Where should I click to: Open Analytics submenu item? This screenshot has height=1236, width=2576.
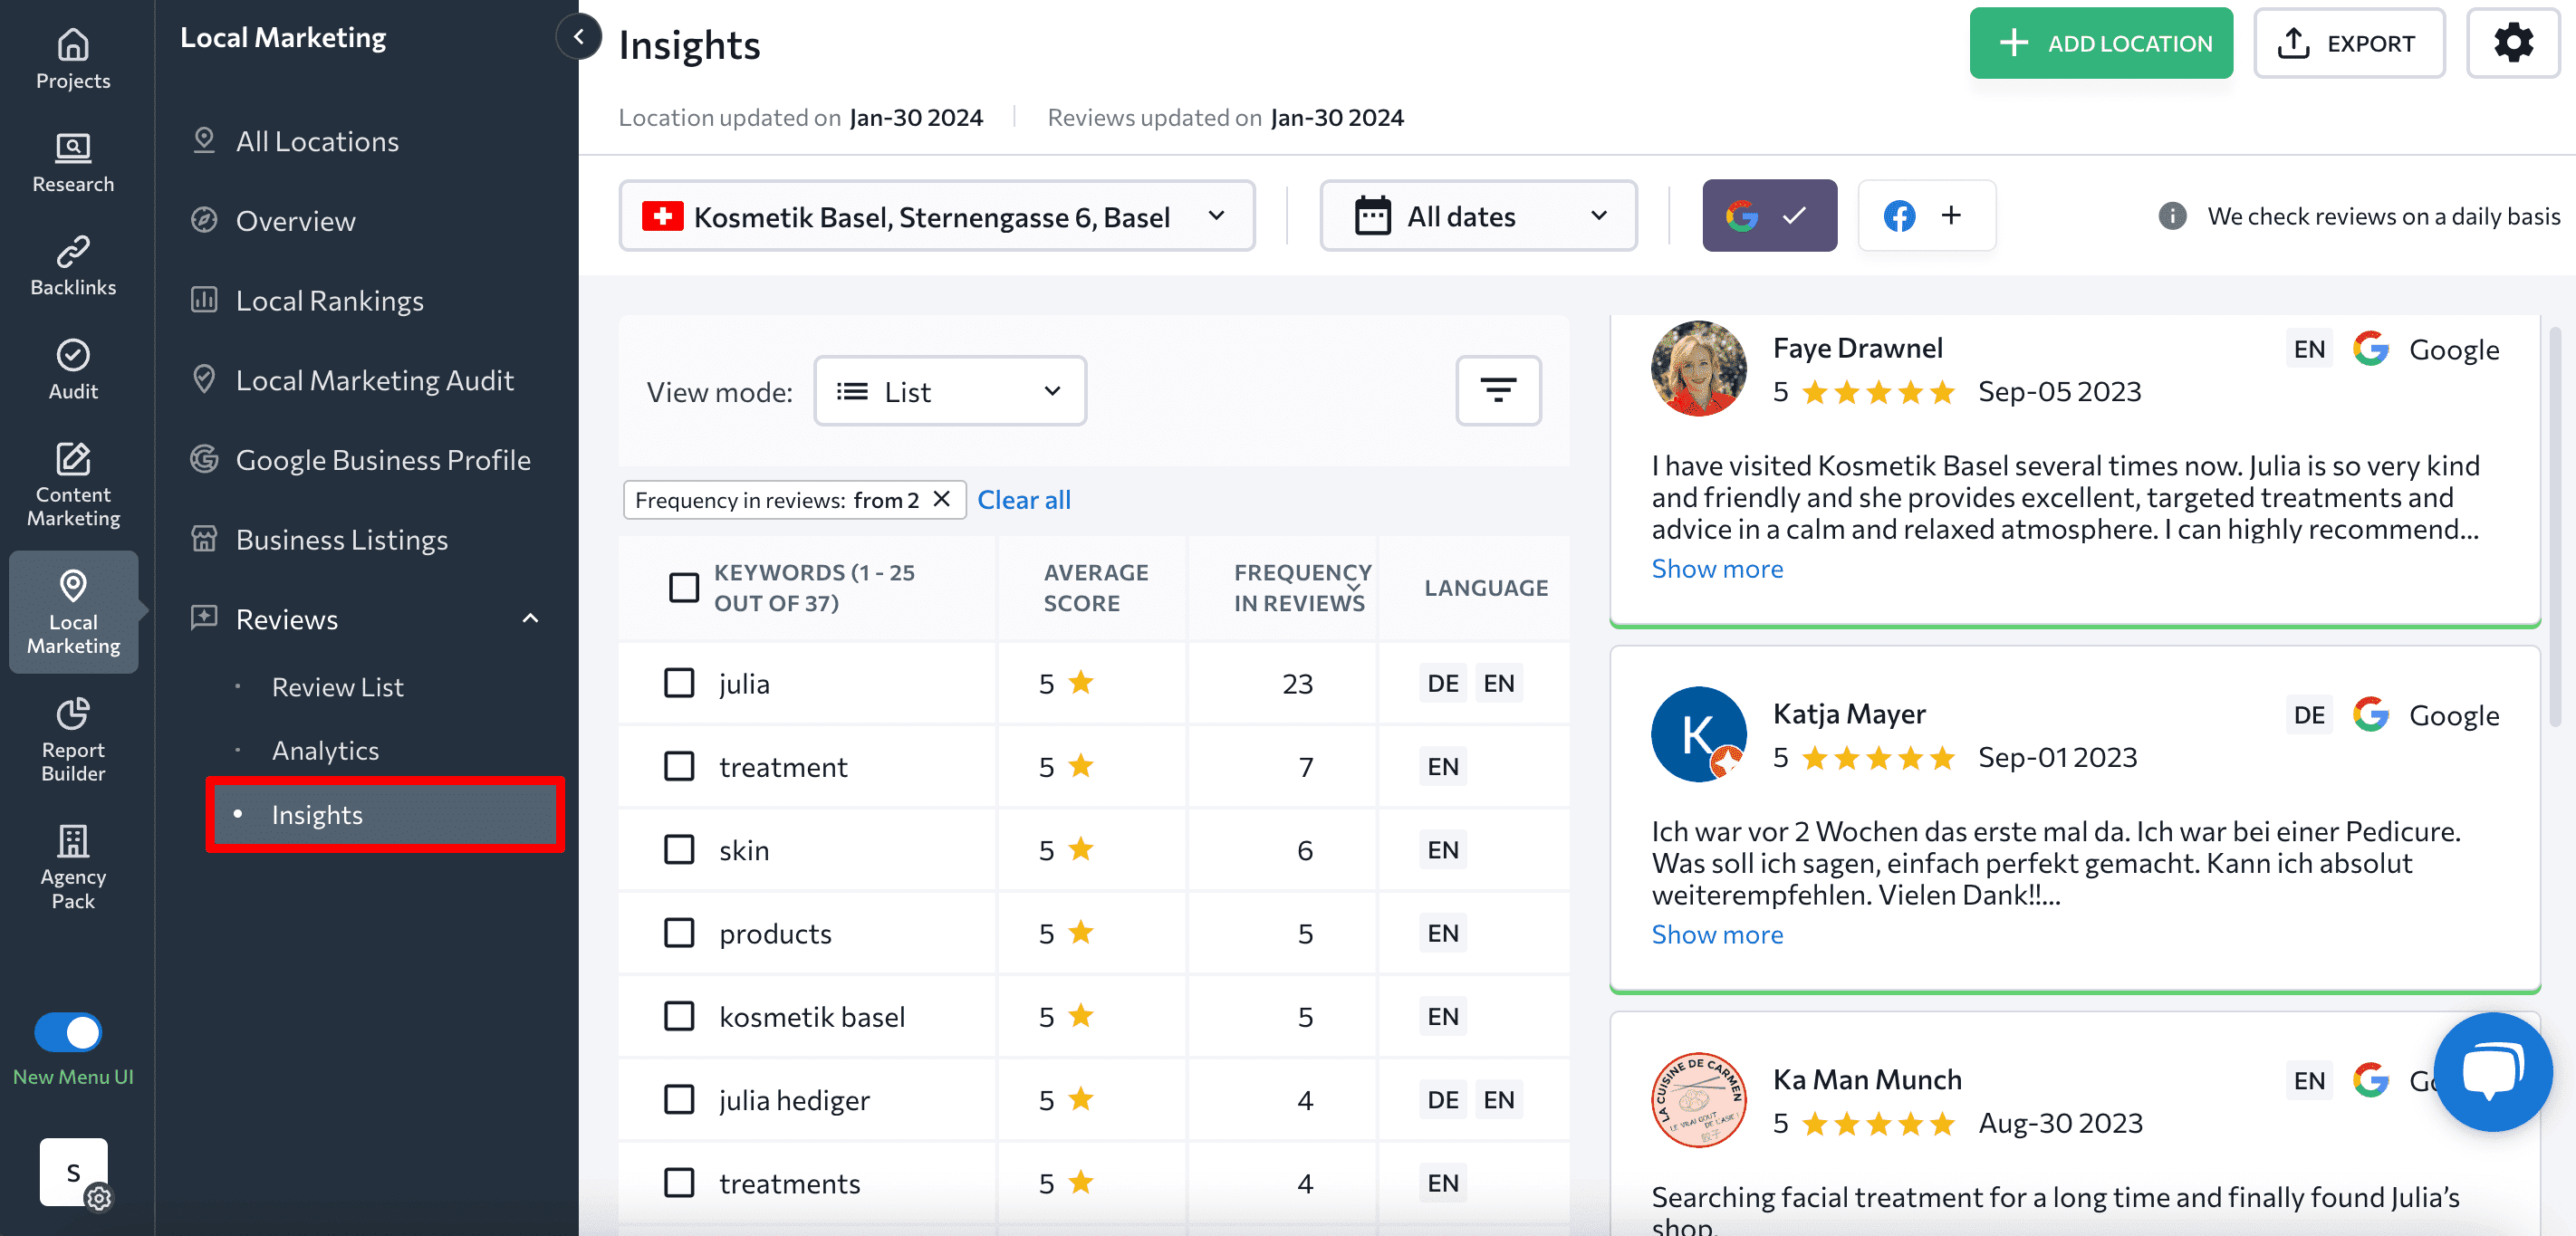[325, 750]
